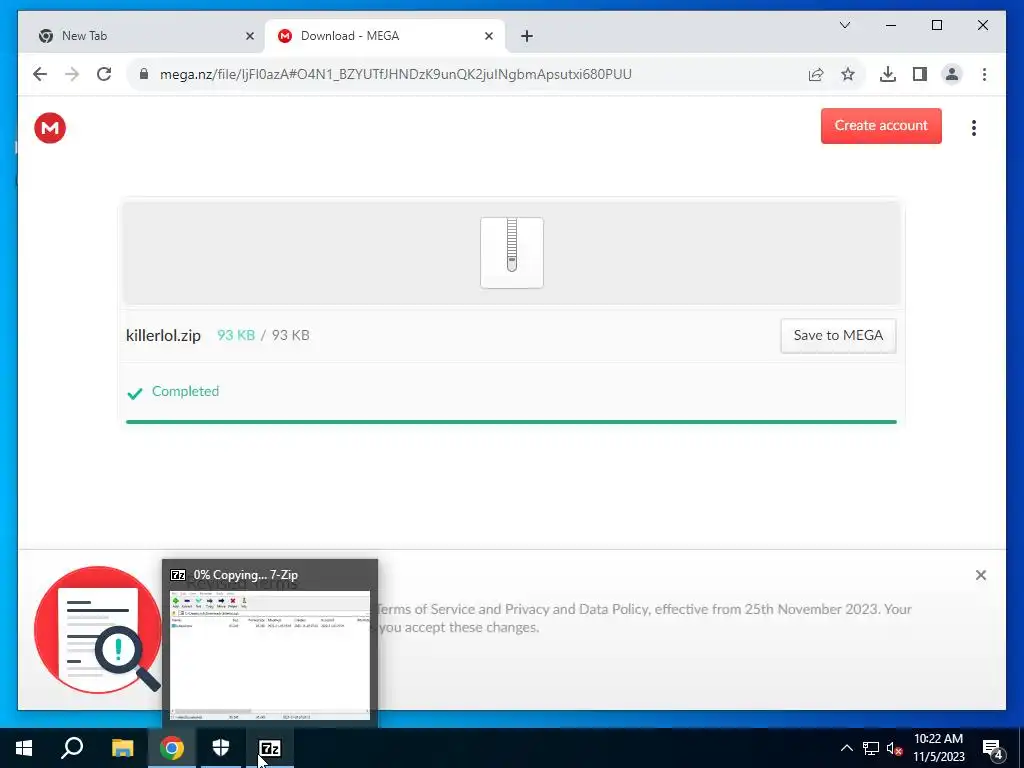Close the Download - MEGA tab

[488, 36]
